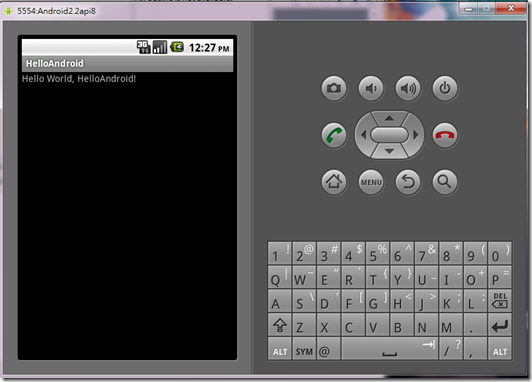Click the W key

click(304, 277)
